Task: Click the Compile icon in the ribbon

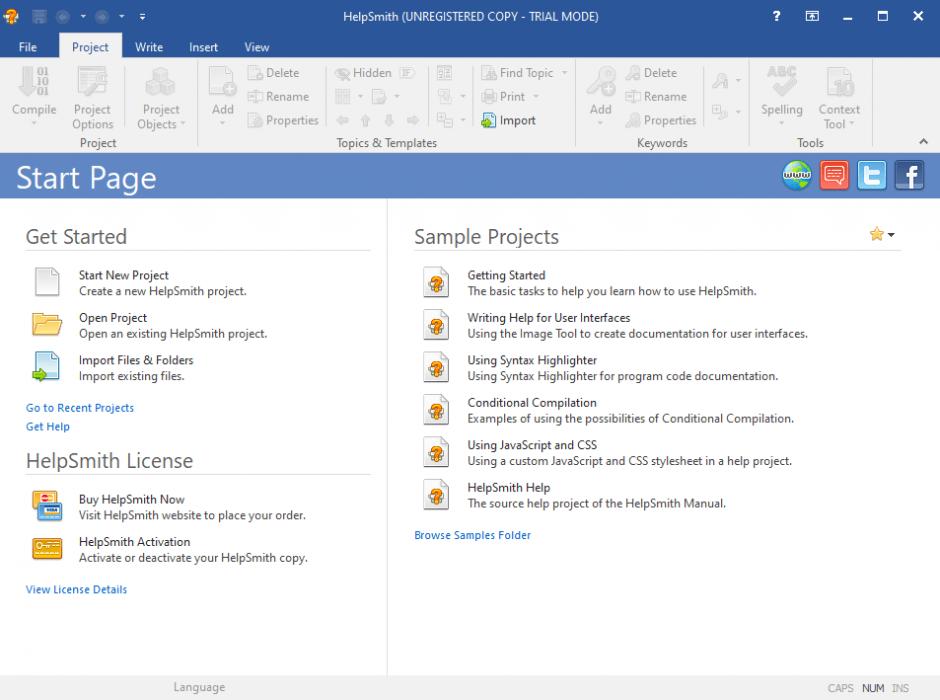Action: point(34,82)
